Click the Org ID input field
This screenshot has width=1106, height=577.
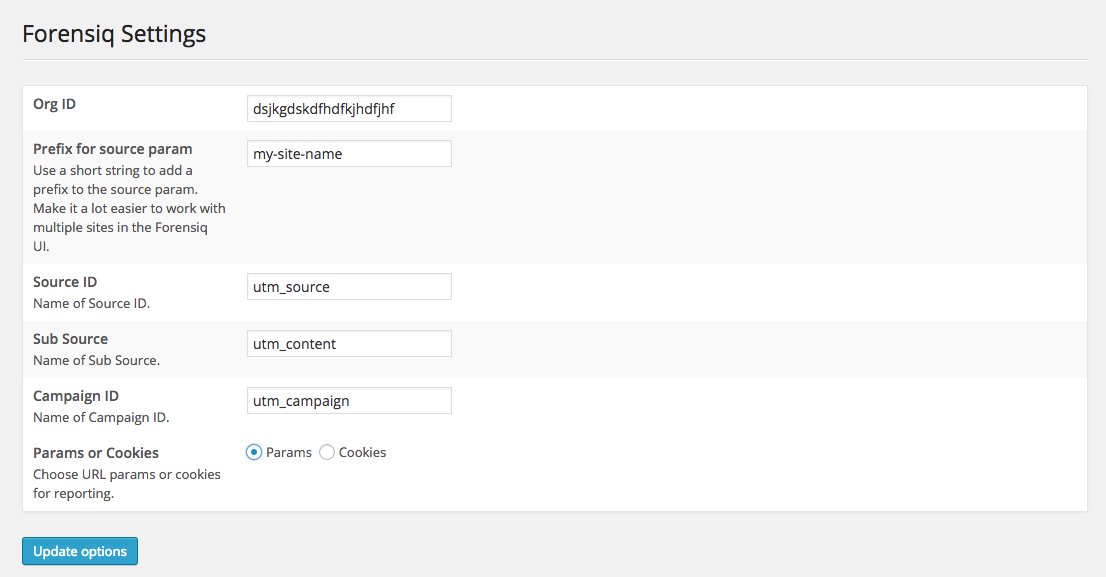point(349,109)
